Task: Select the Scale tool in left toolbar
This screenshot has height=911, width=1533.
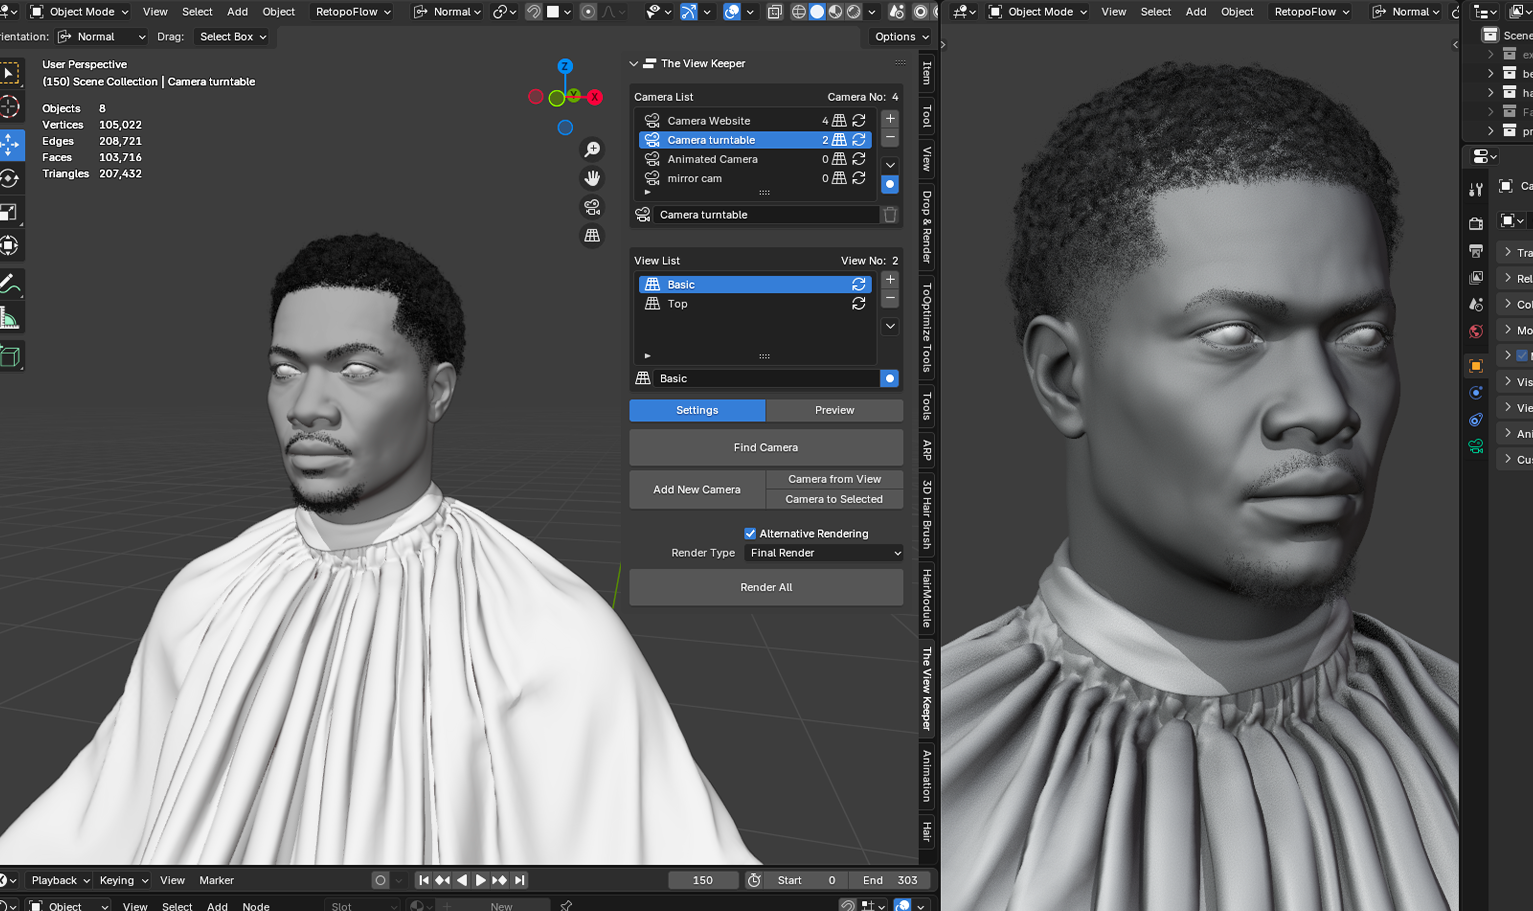Action: 10,212
